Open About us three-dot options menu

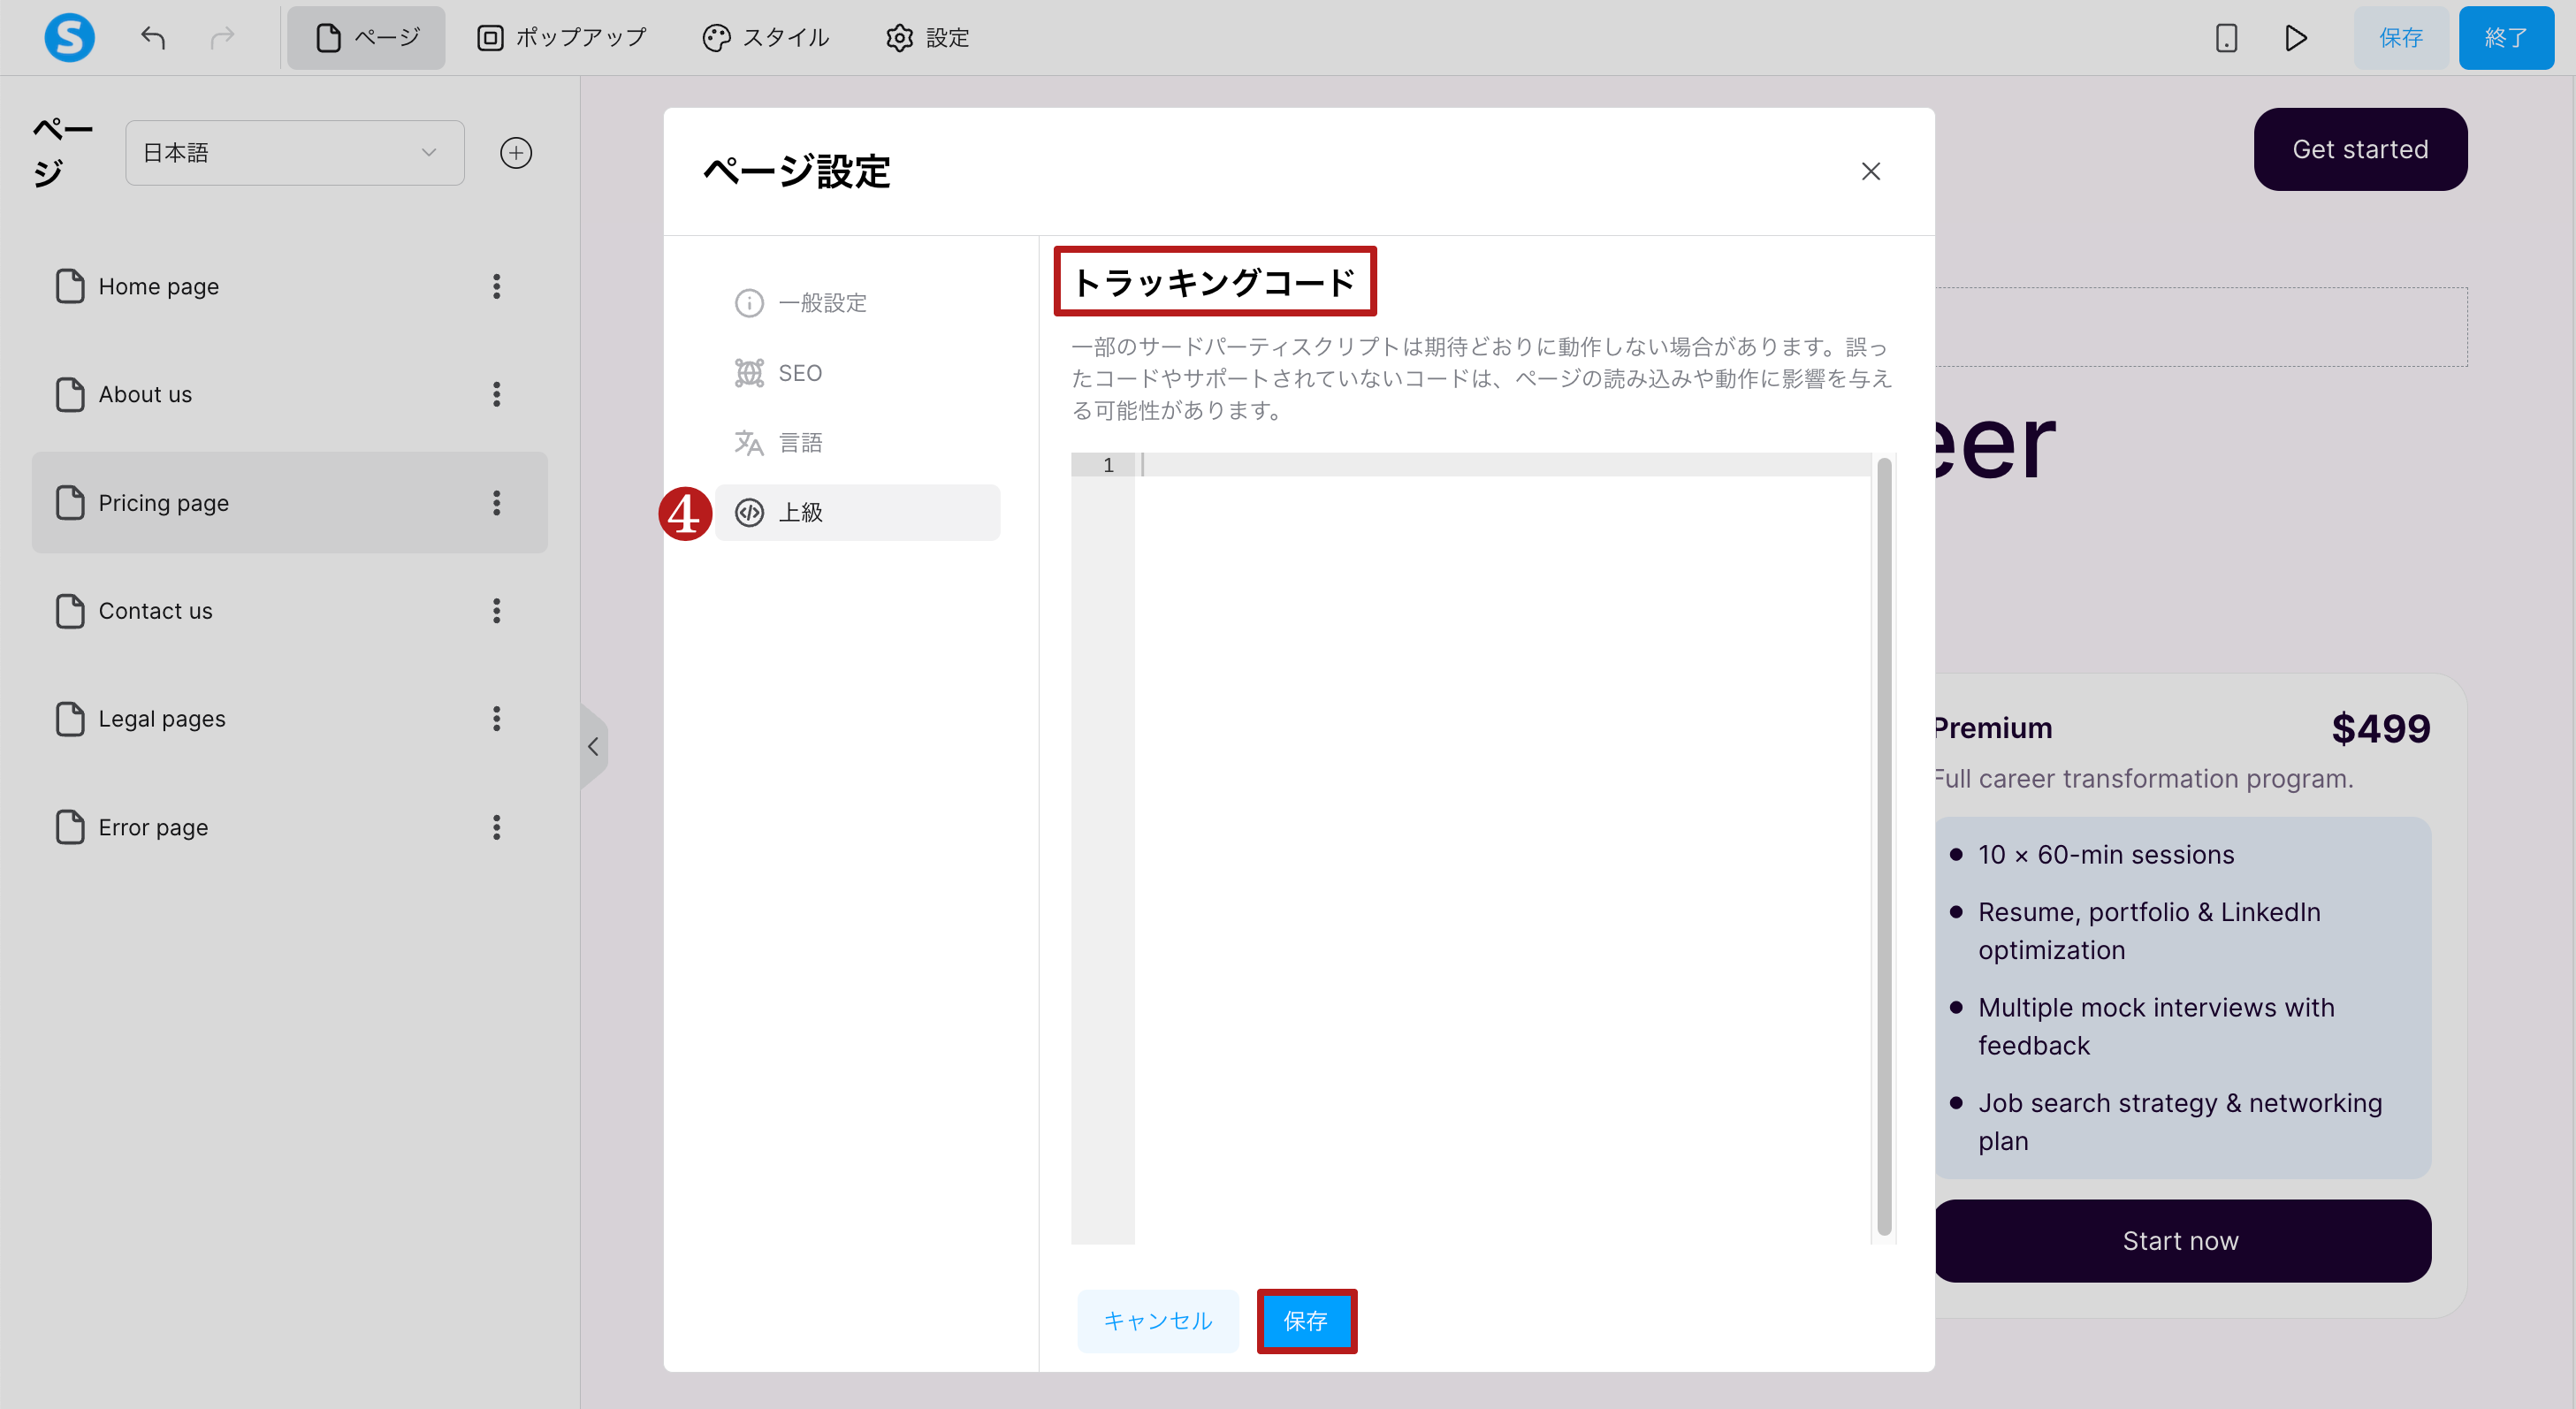[x=496, y=395]
